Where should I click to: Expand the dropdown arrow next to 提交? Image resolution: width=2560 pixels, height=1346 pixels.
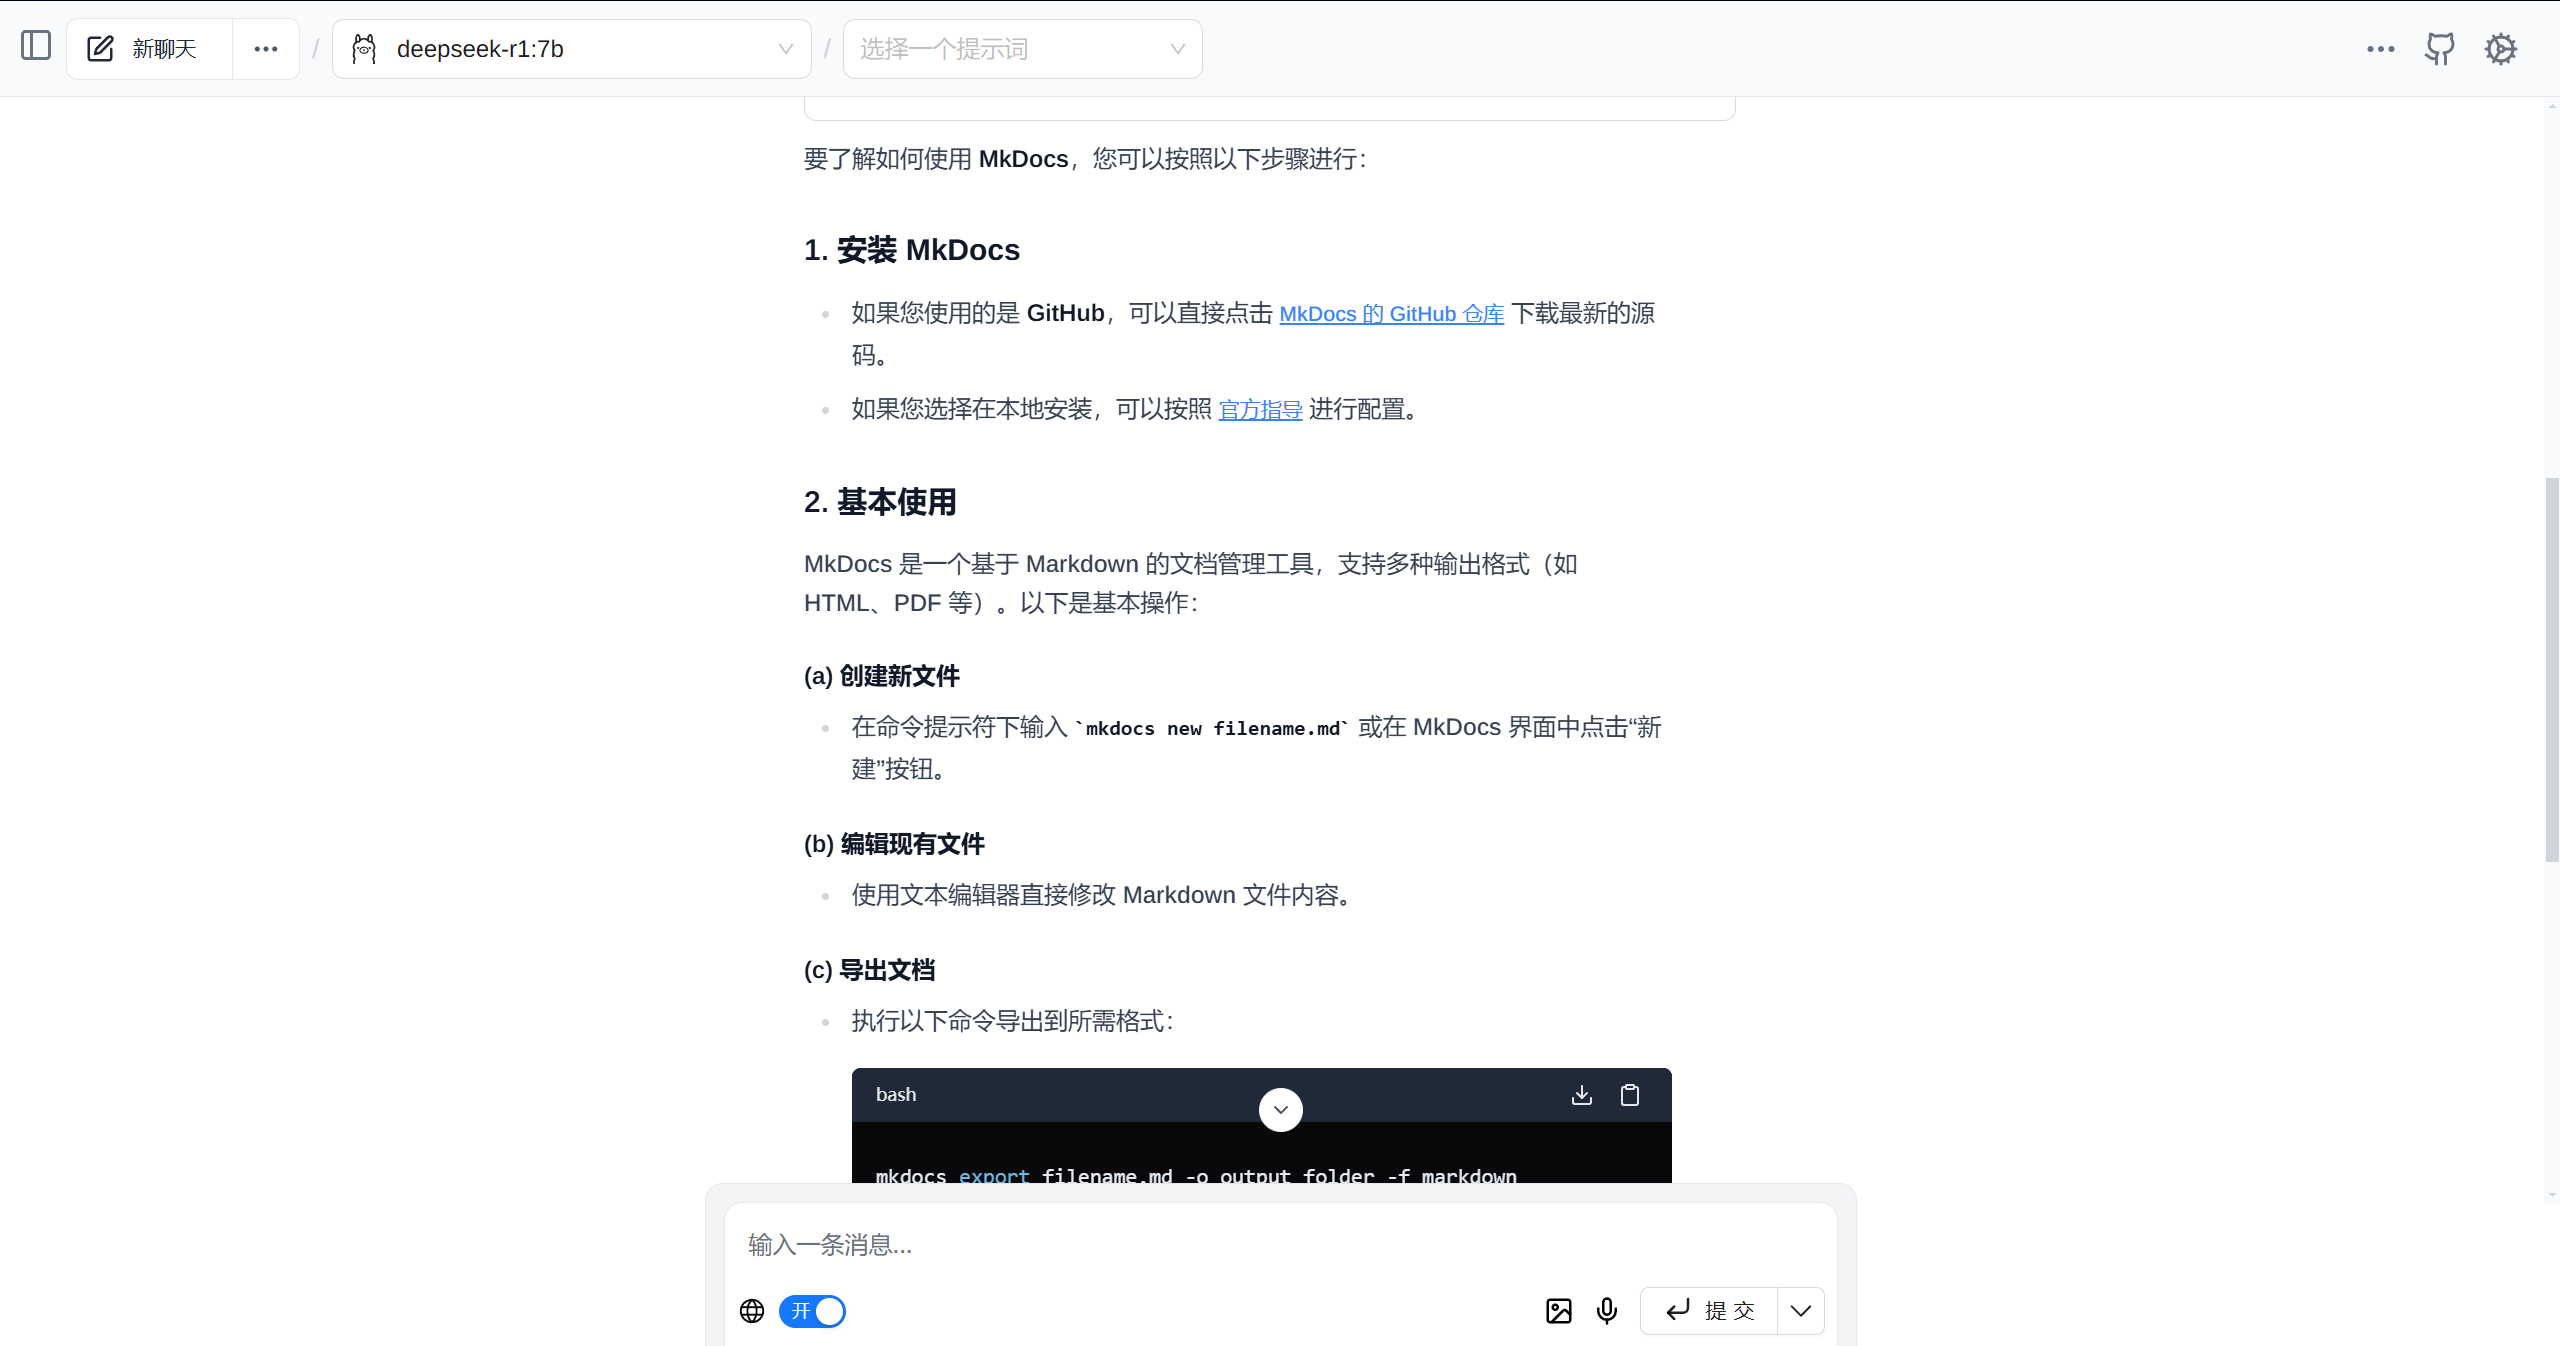click(x=1801, y=1311)
